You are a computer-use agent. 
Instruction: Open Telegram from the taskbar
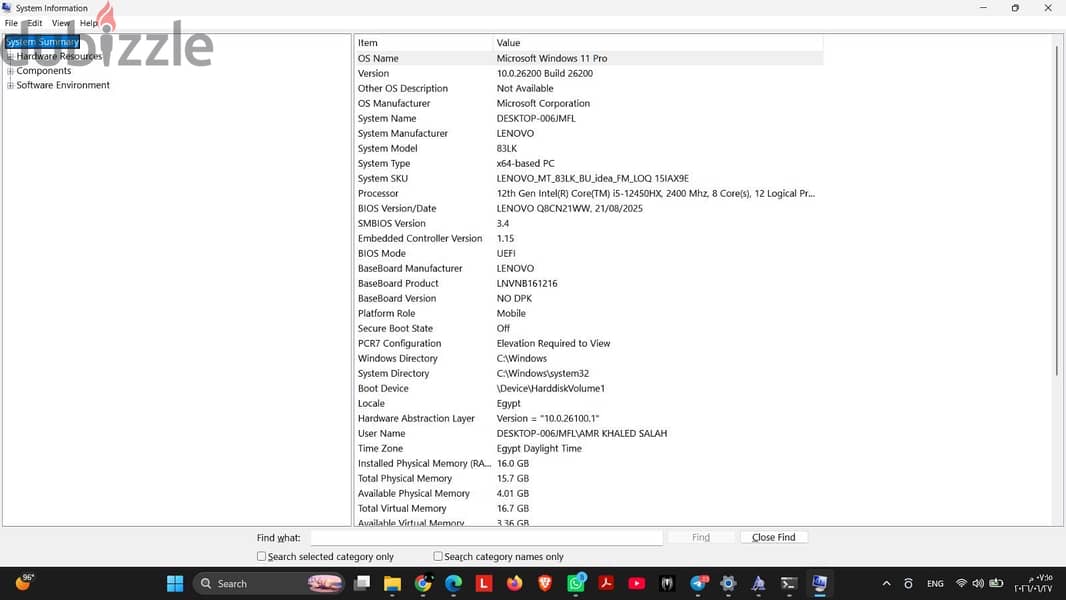pyautogui.click(x=698, y=584)
